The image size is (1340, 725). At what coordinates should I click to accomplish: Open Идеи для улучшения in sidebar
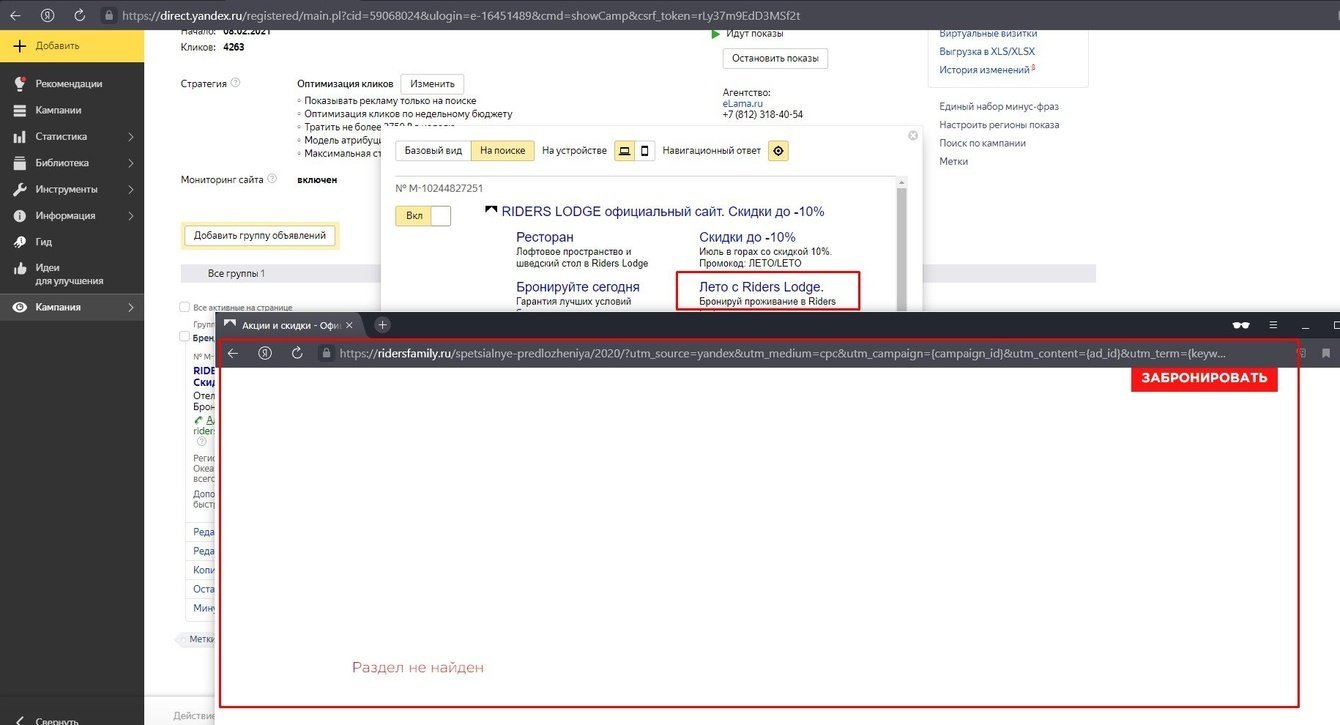[72, 274]
